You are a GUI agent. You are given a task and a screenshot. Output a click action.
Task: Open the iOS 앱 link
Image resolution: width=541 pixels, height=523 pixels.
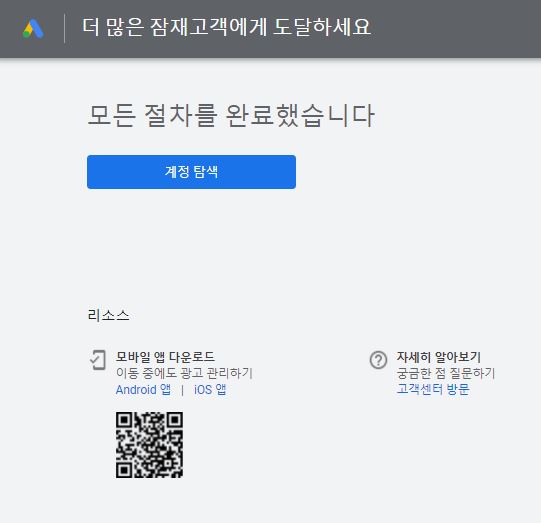click(210, 389)
